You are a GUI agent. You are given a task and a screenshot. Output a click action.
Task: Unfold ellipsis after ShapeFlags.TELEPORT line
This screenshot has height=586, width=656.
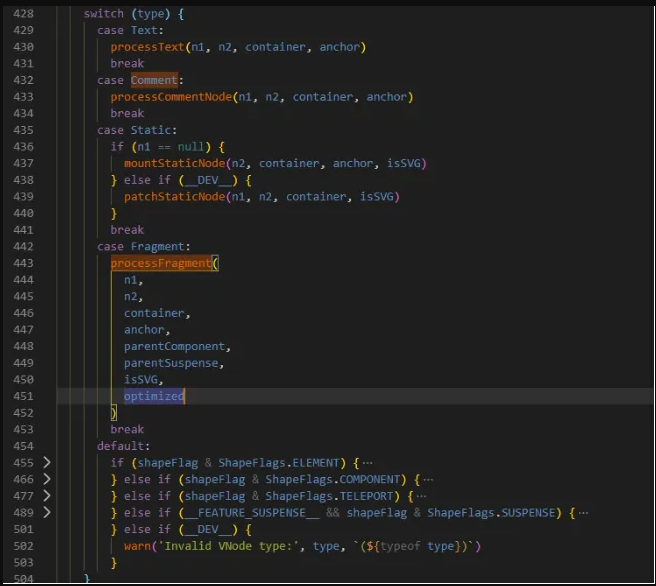click(421, 496)
